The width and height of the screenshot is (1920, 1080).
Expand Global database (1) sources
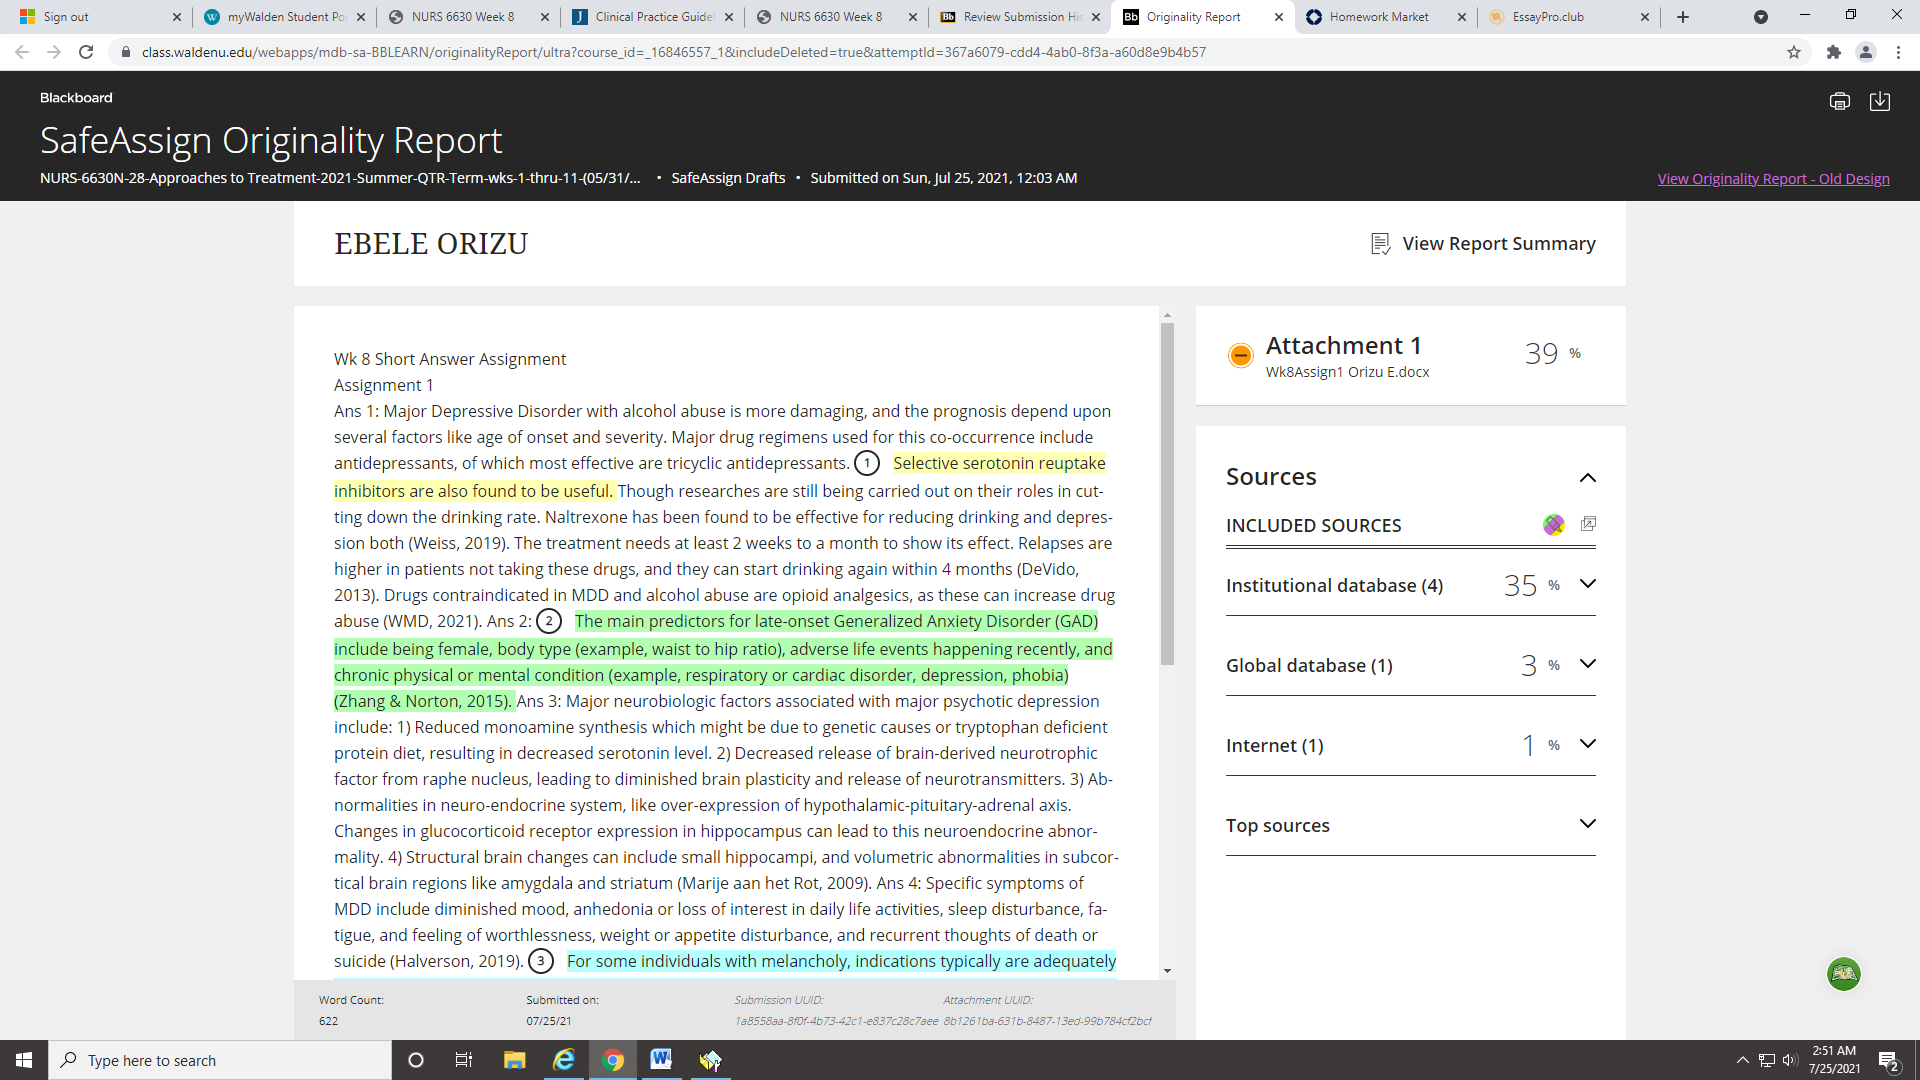[x=1588, y=664]
